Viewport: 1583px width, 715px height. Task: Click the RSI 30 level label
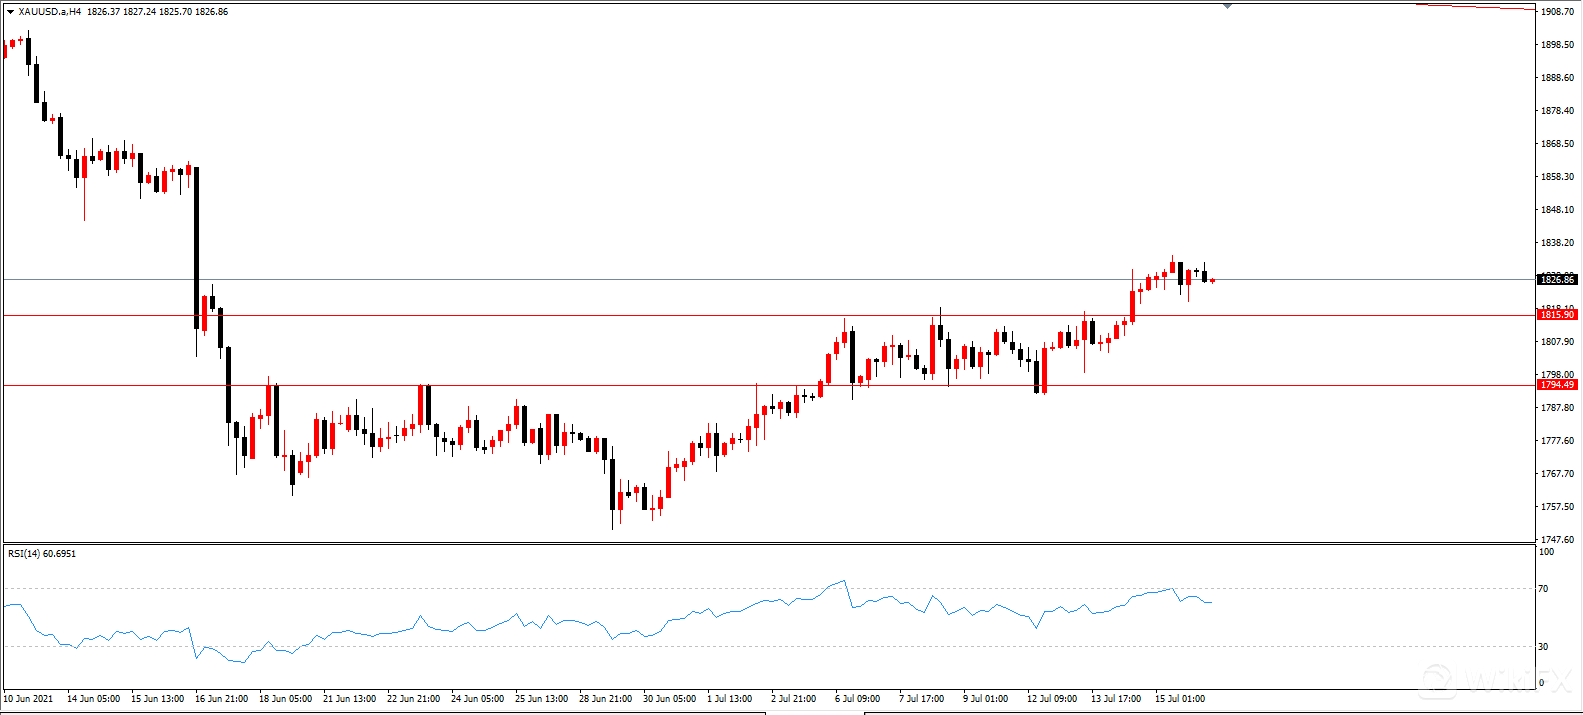point(1543,647)
